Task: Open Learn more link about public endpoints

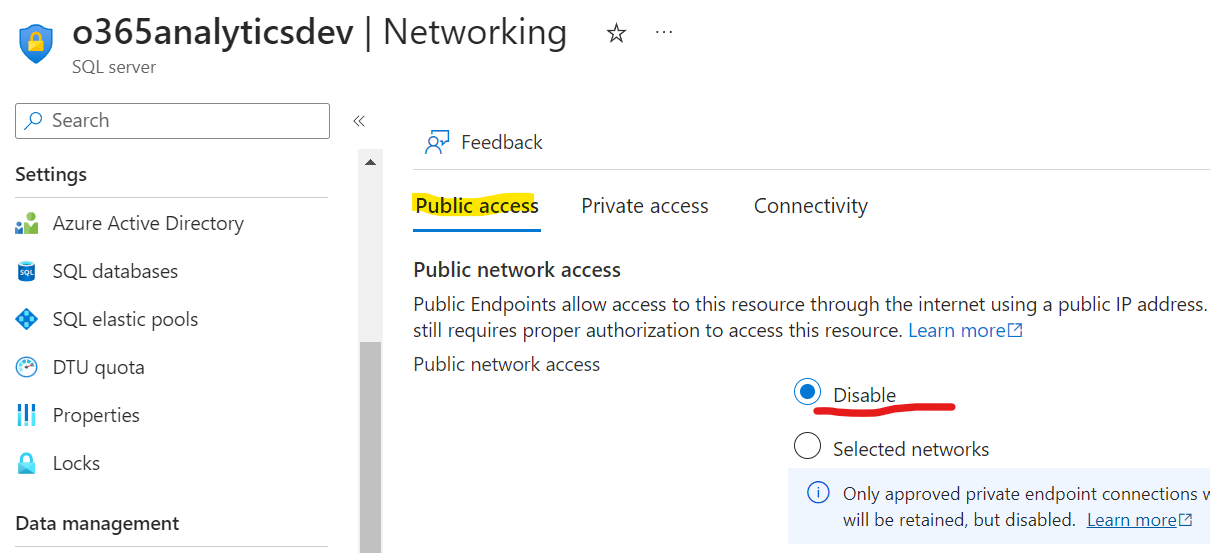Action: coord(965,330)
